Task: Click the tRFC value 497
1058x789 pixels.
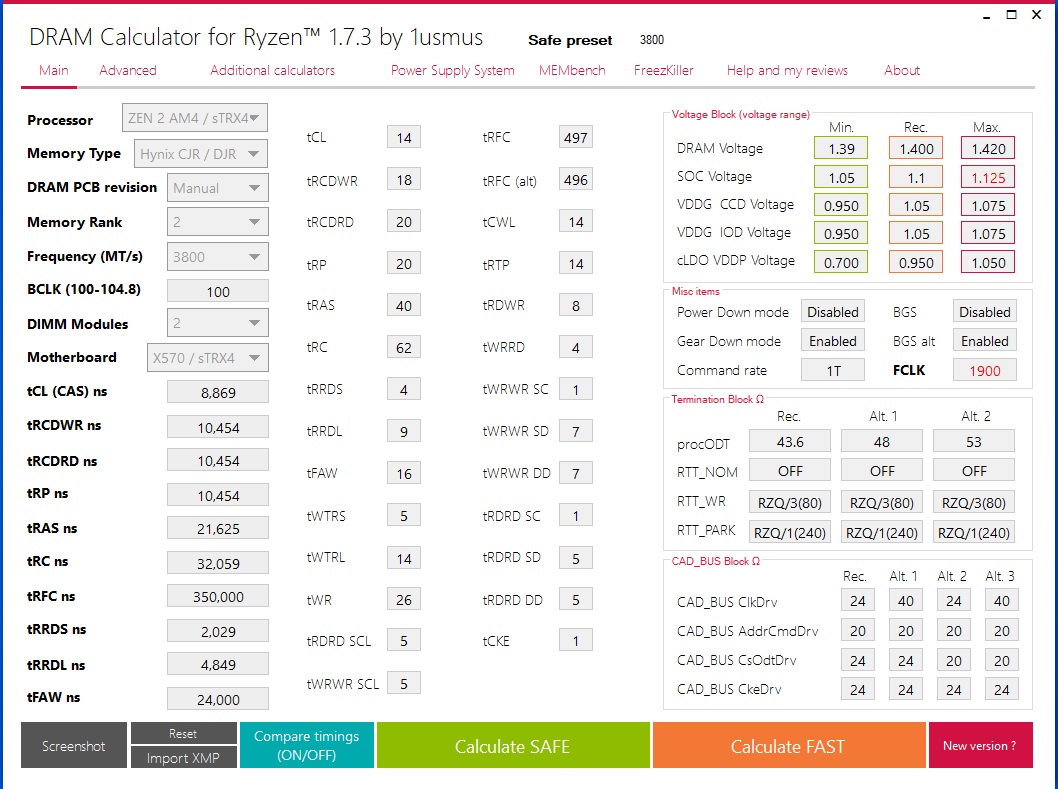Action: click(x=576, y=137)
